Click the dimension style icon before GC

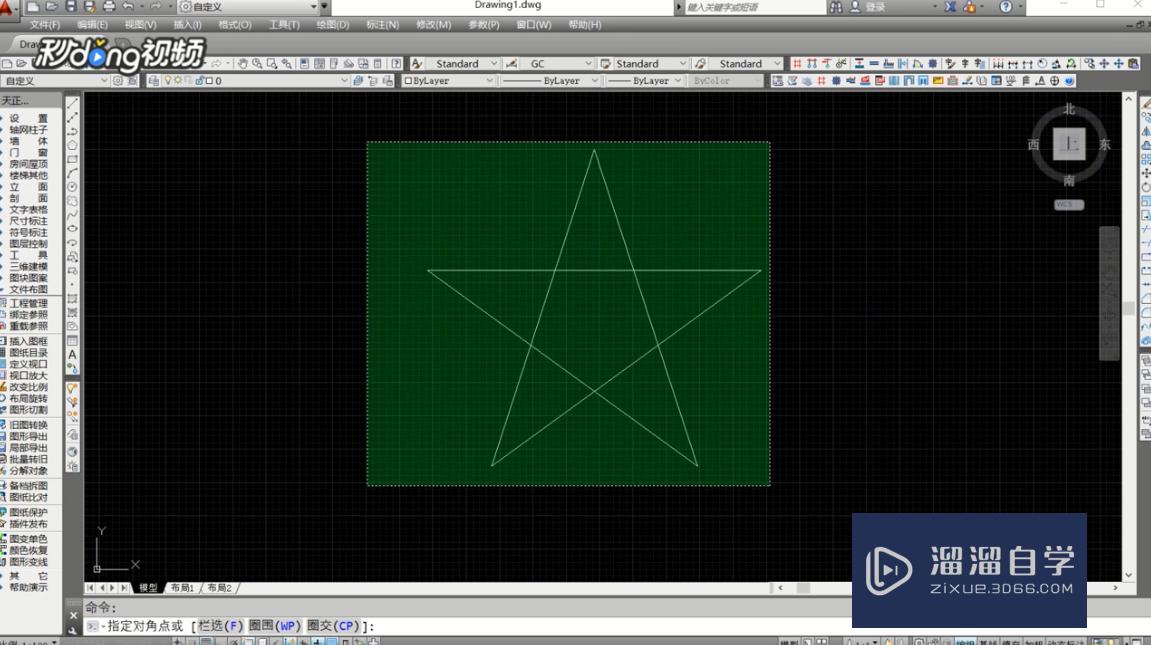[512, 64]
